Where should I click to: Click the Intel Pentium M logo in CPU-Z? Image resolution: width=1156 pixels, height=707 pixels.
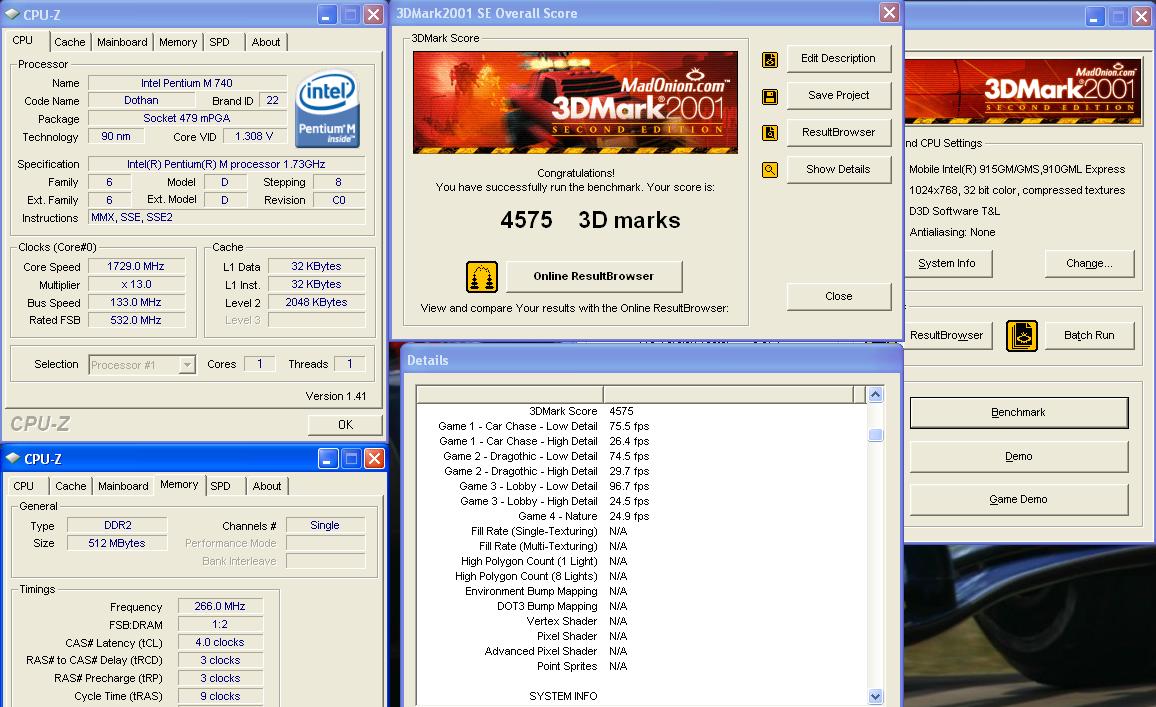(x=327, y=109)
